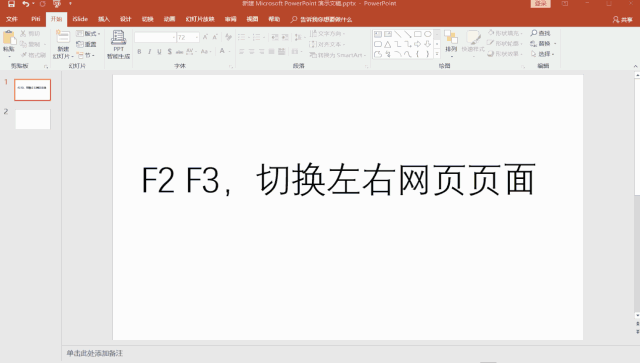Open the 幻灯片放映 (Slide Show) tab
The width and height of the screenshot is (640, 363).
coord(200,19)
